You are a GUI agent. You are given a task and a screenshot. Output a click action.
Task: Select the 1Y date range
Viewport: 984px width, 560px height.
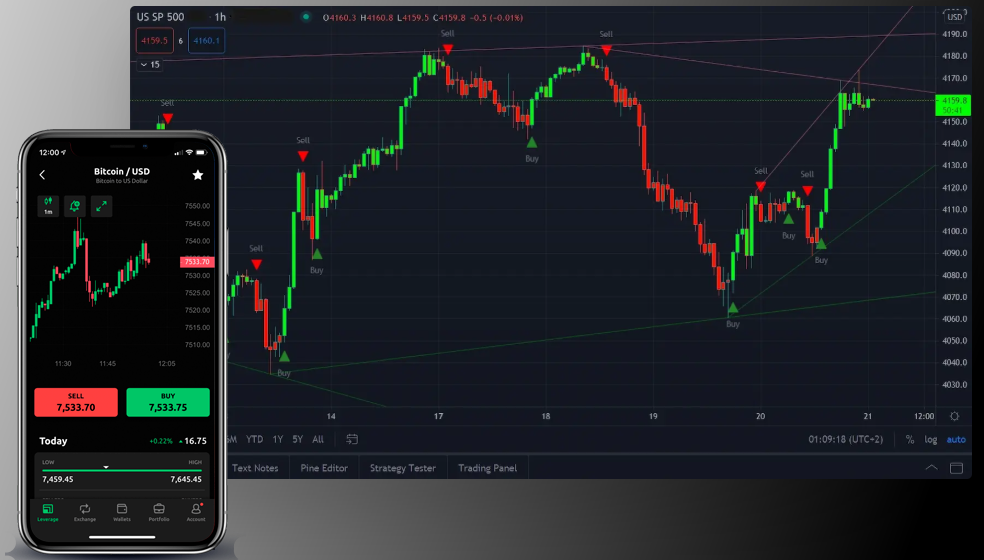pos(278,439)
